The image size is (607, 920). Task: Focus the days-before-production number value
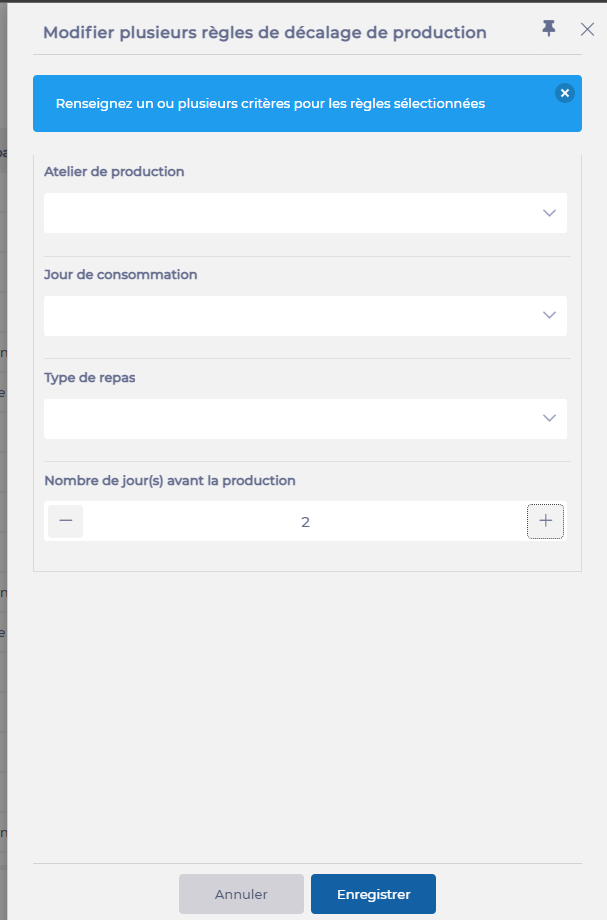coord(305,522)
